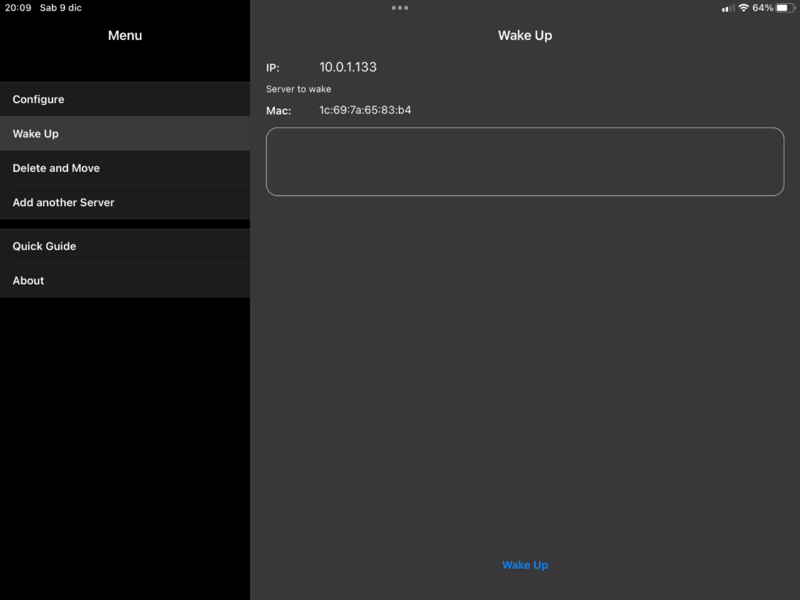Open the About page
Image resolution: width=800 pixels, height=600 pixels.
(x=28, y=280)
